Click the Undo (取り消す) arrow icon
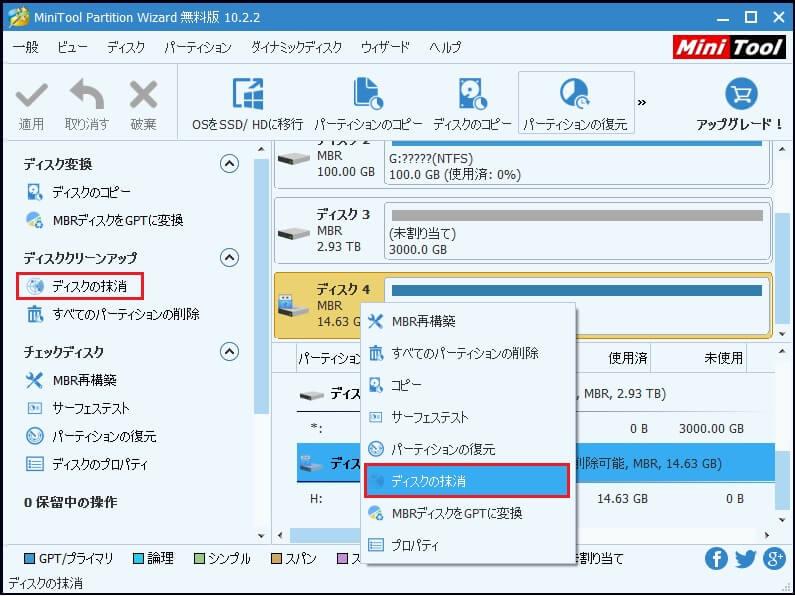 tap(87, 94)
